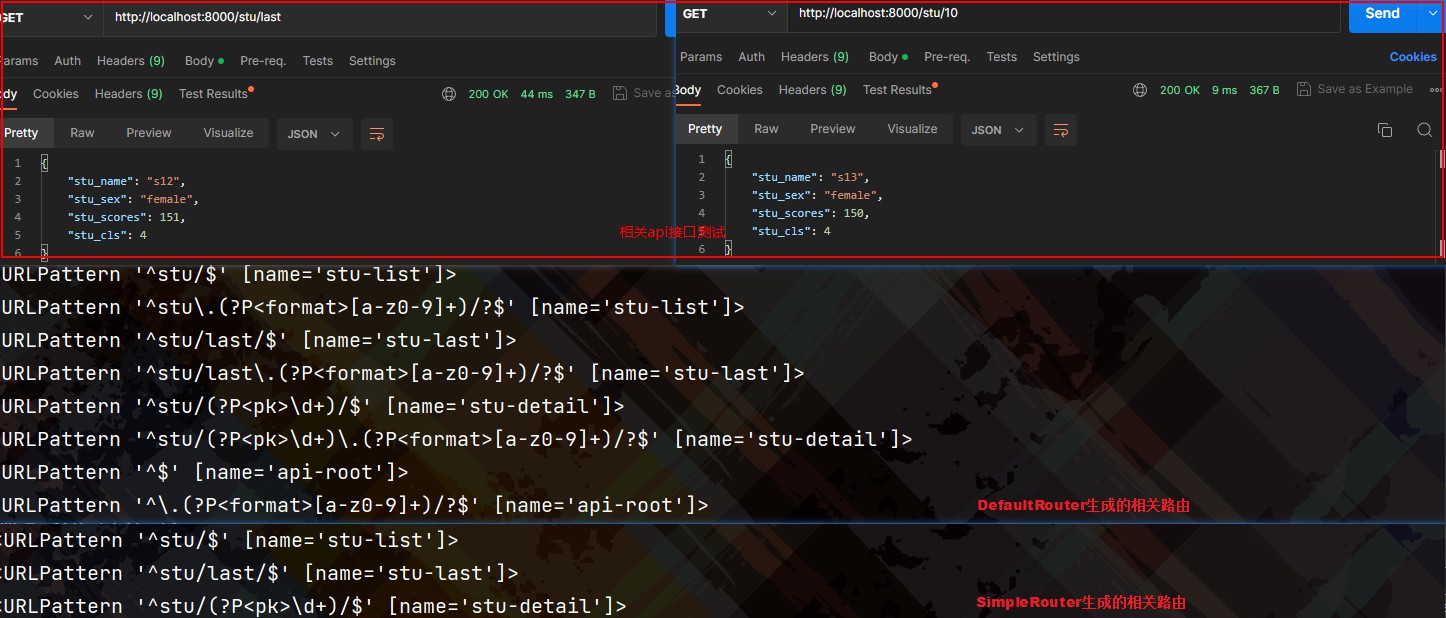
Task: Select Preview view in the stu/10 response
Action: pyautogui.click(x=833, y=129)
